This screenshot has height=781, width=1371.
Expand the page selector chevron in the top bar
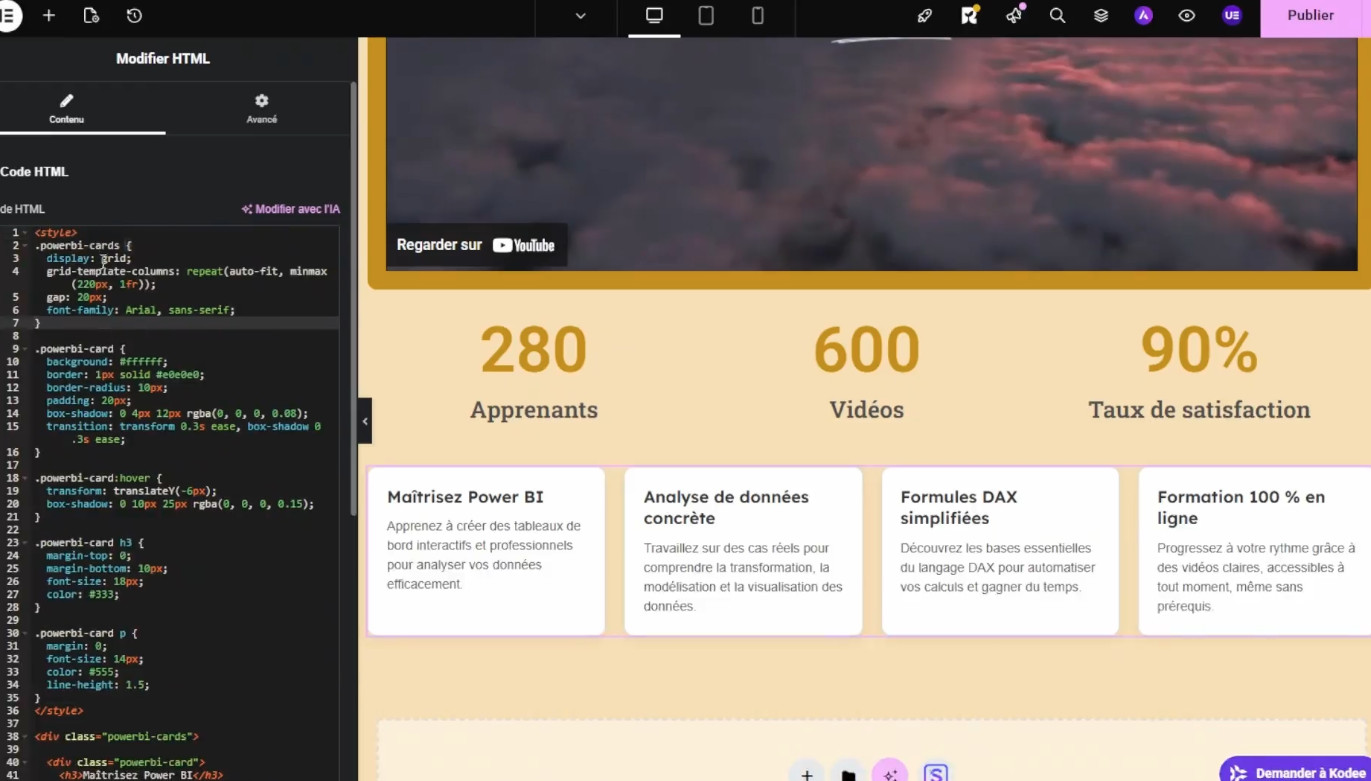[x=580, y=16]
